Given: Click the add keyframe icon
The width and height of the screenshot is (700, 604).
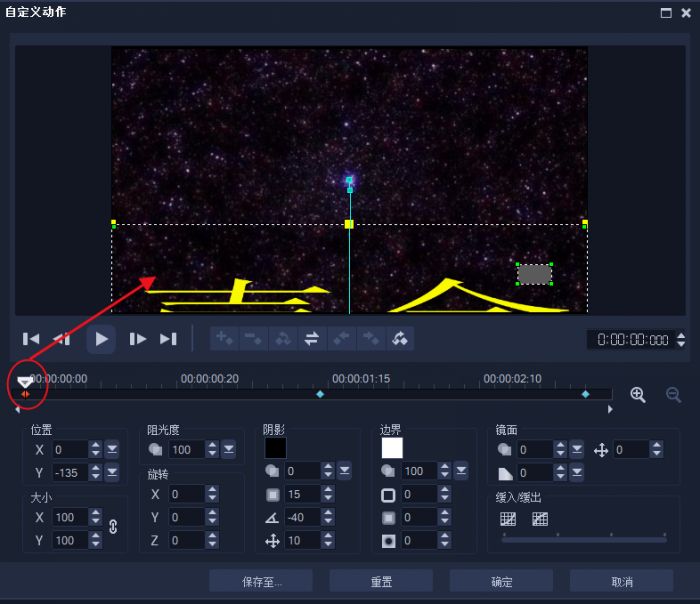Looking at the screenshot, I should click(225, 338).
